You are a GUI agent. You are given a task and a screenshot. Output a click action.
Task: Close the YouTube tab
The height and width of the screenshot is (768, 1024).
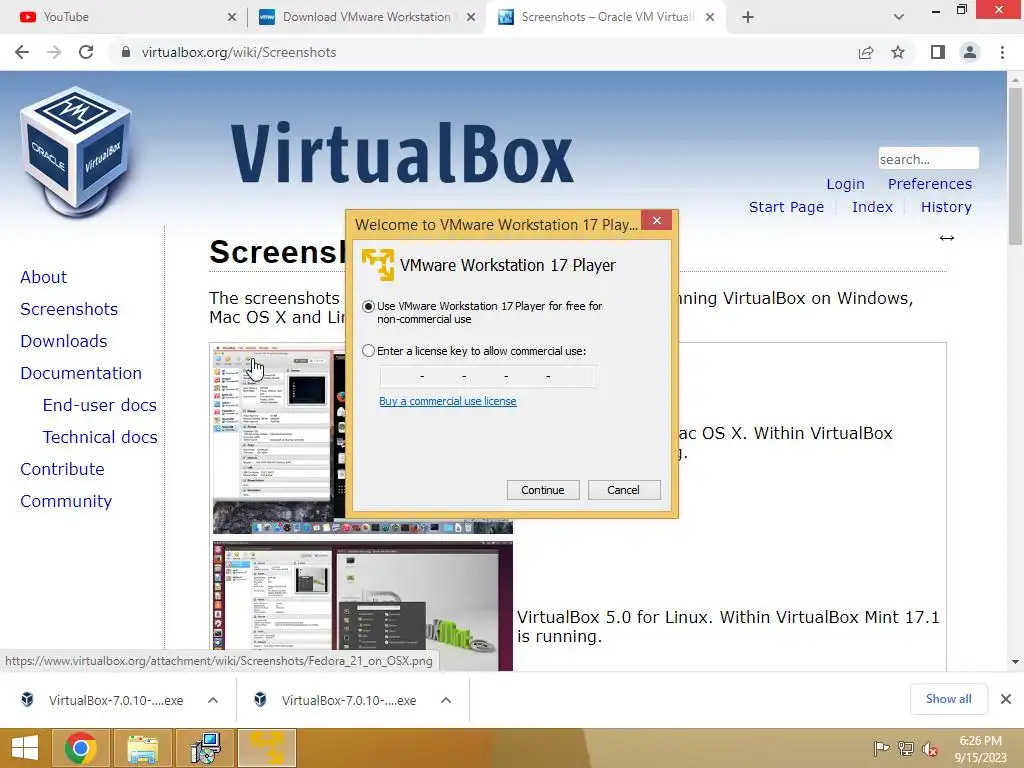click(232, 18)
